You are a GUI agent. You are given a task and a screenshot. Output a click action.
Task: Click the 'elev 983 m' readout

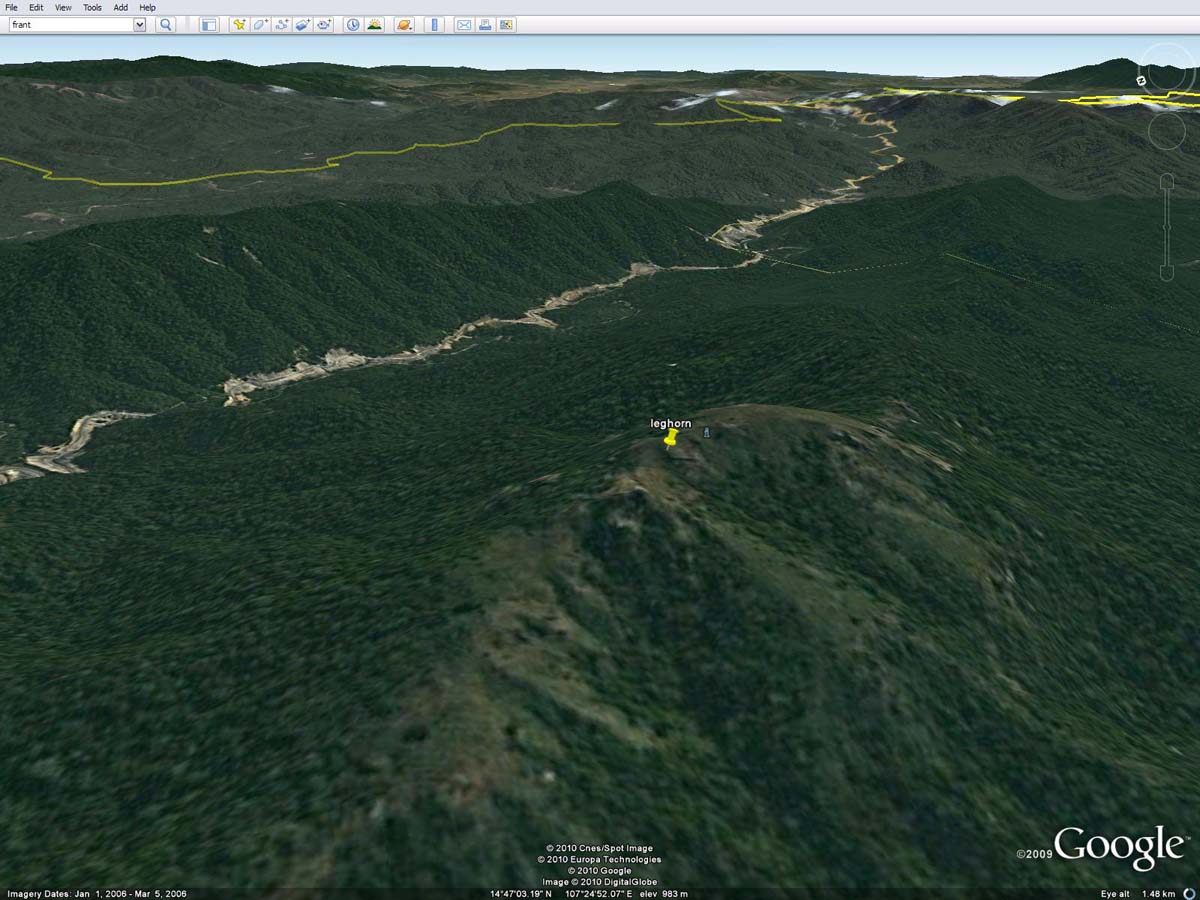click(x=663, y=893)
